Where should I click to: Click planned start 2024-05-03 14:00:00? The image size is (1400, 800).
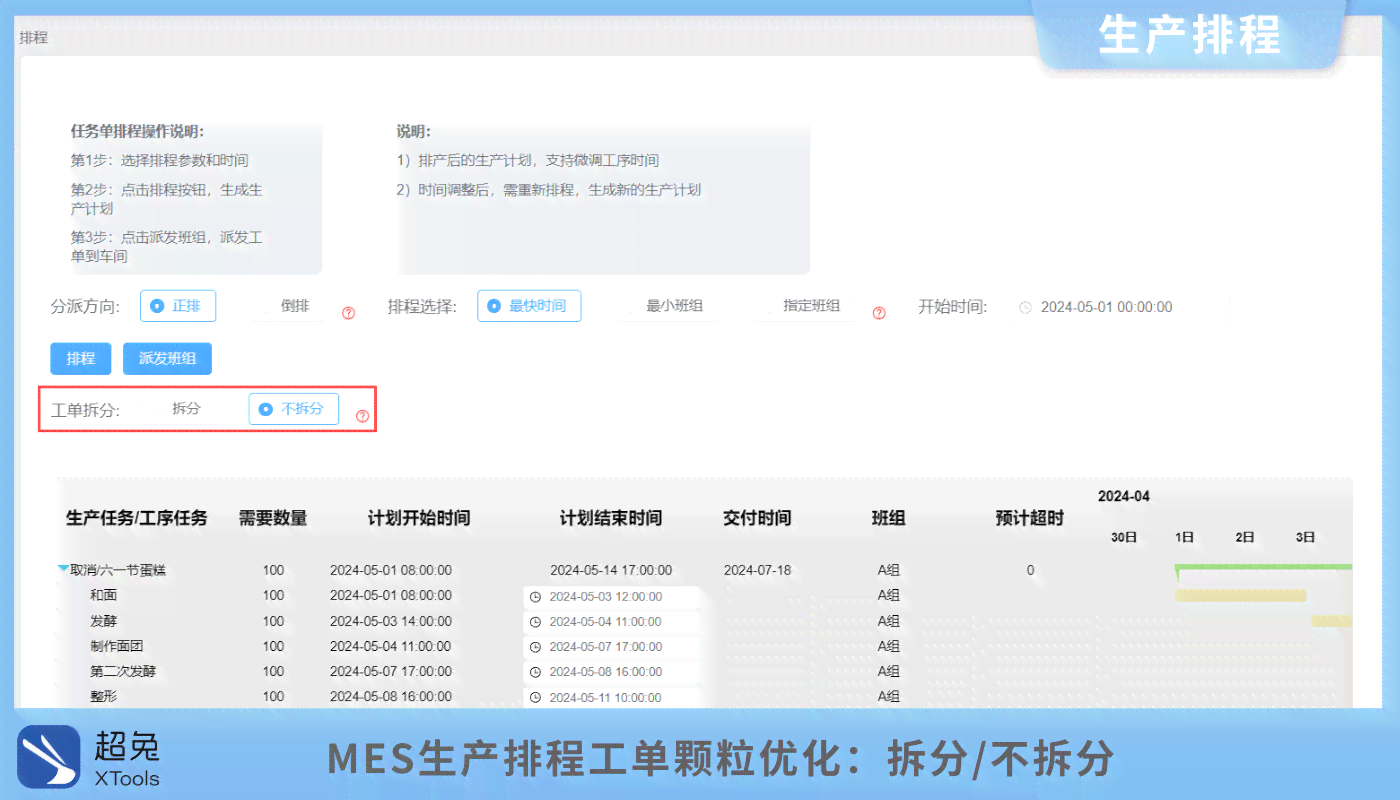point(391,621)
